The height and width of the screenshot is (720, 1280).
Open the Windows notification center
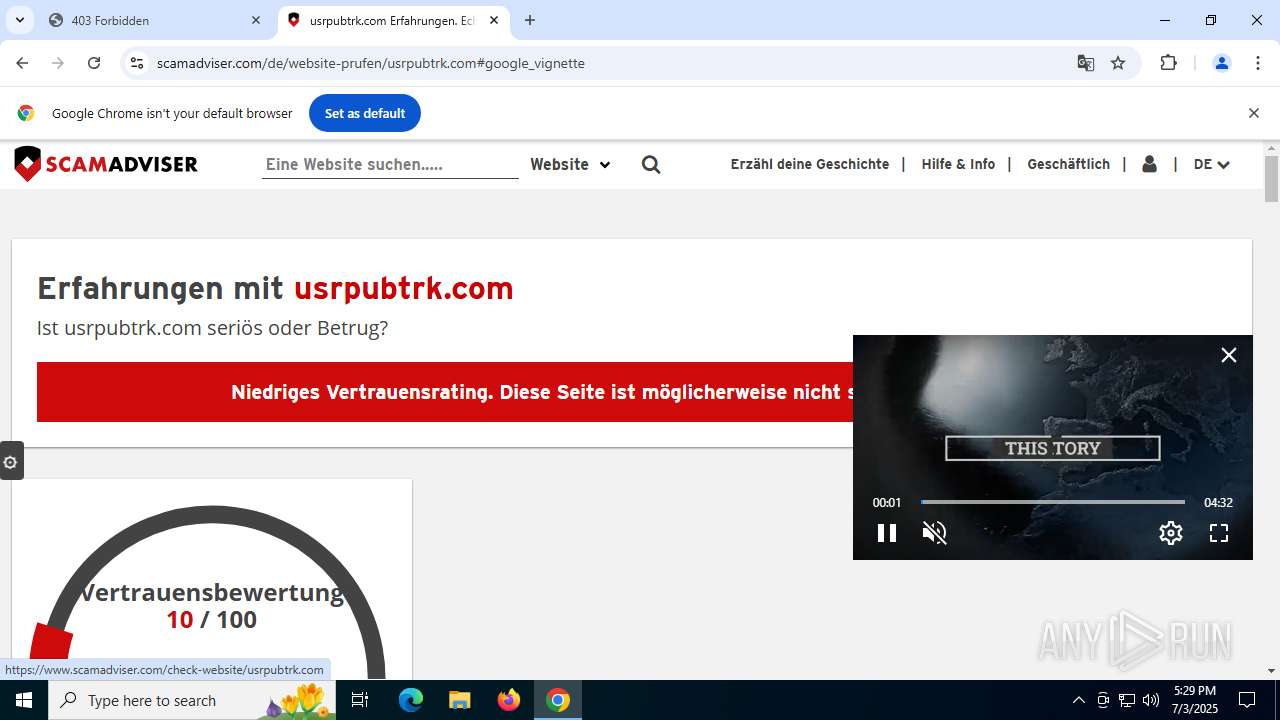pyautogui.click(x=1247, y=700)
